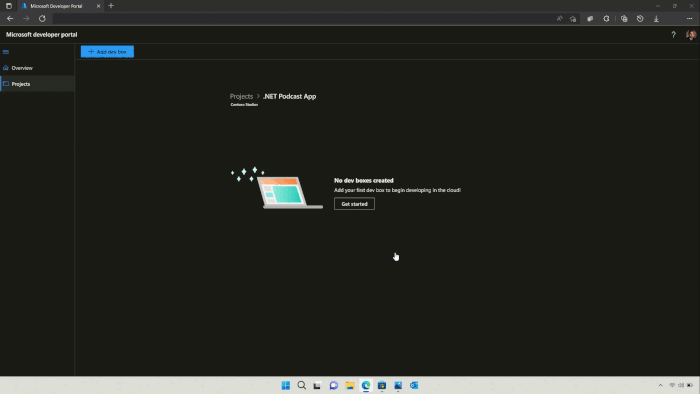700x394 pixels.
Task: Open browser collections icon
Action: tap(624, 19)
